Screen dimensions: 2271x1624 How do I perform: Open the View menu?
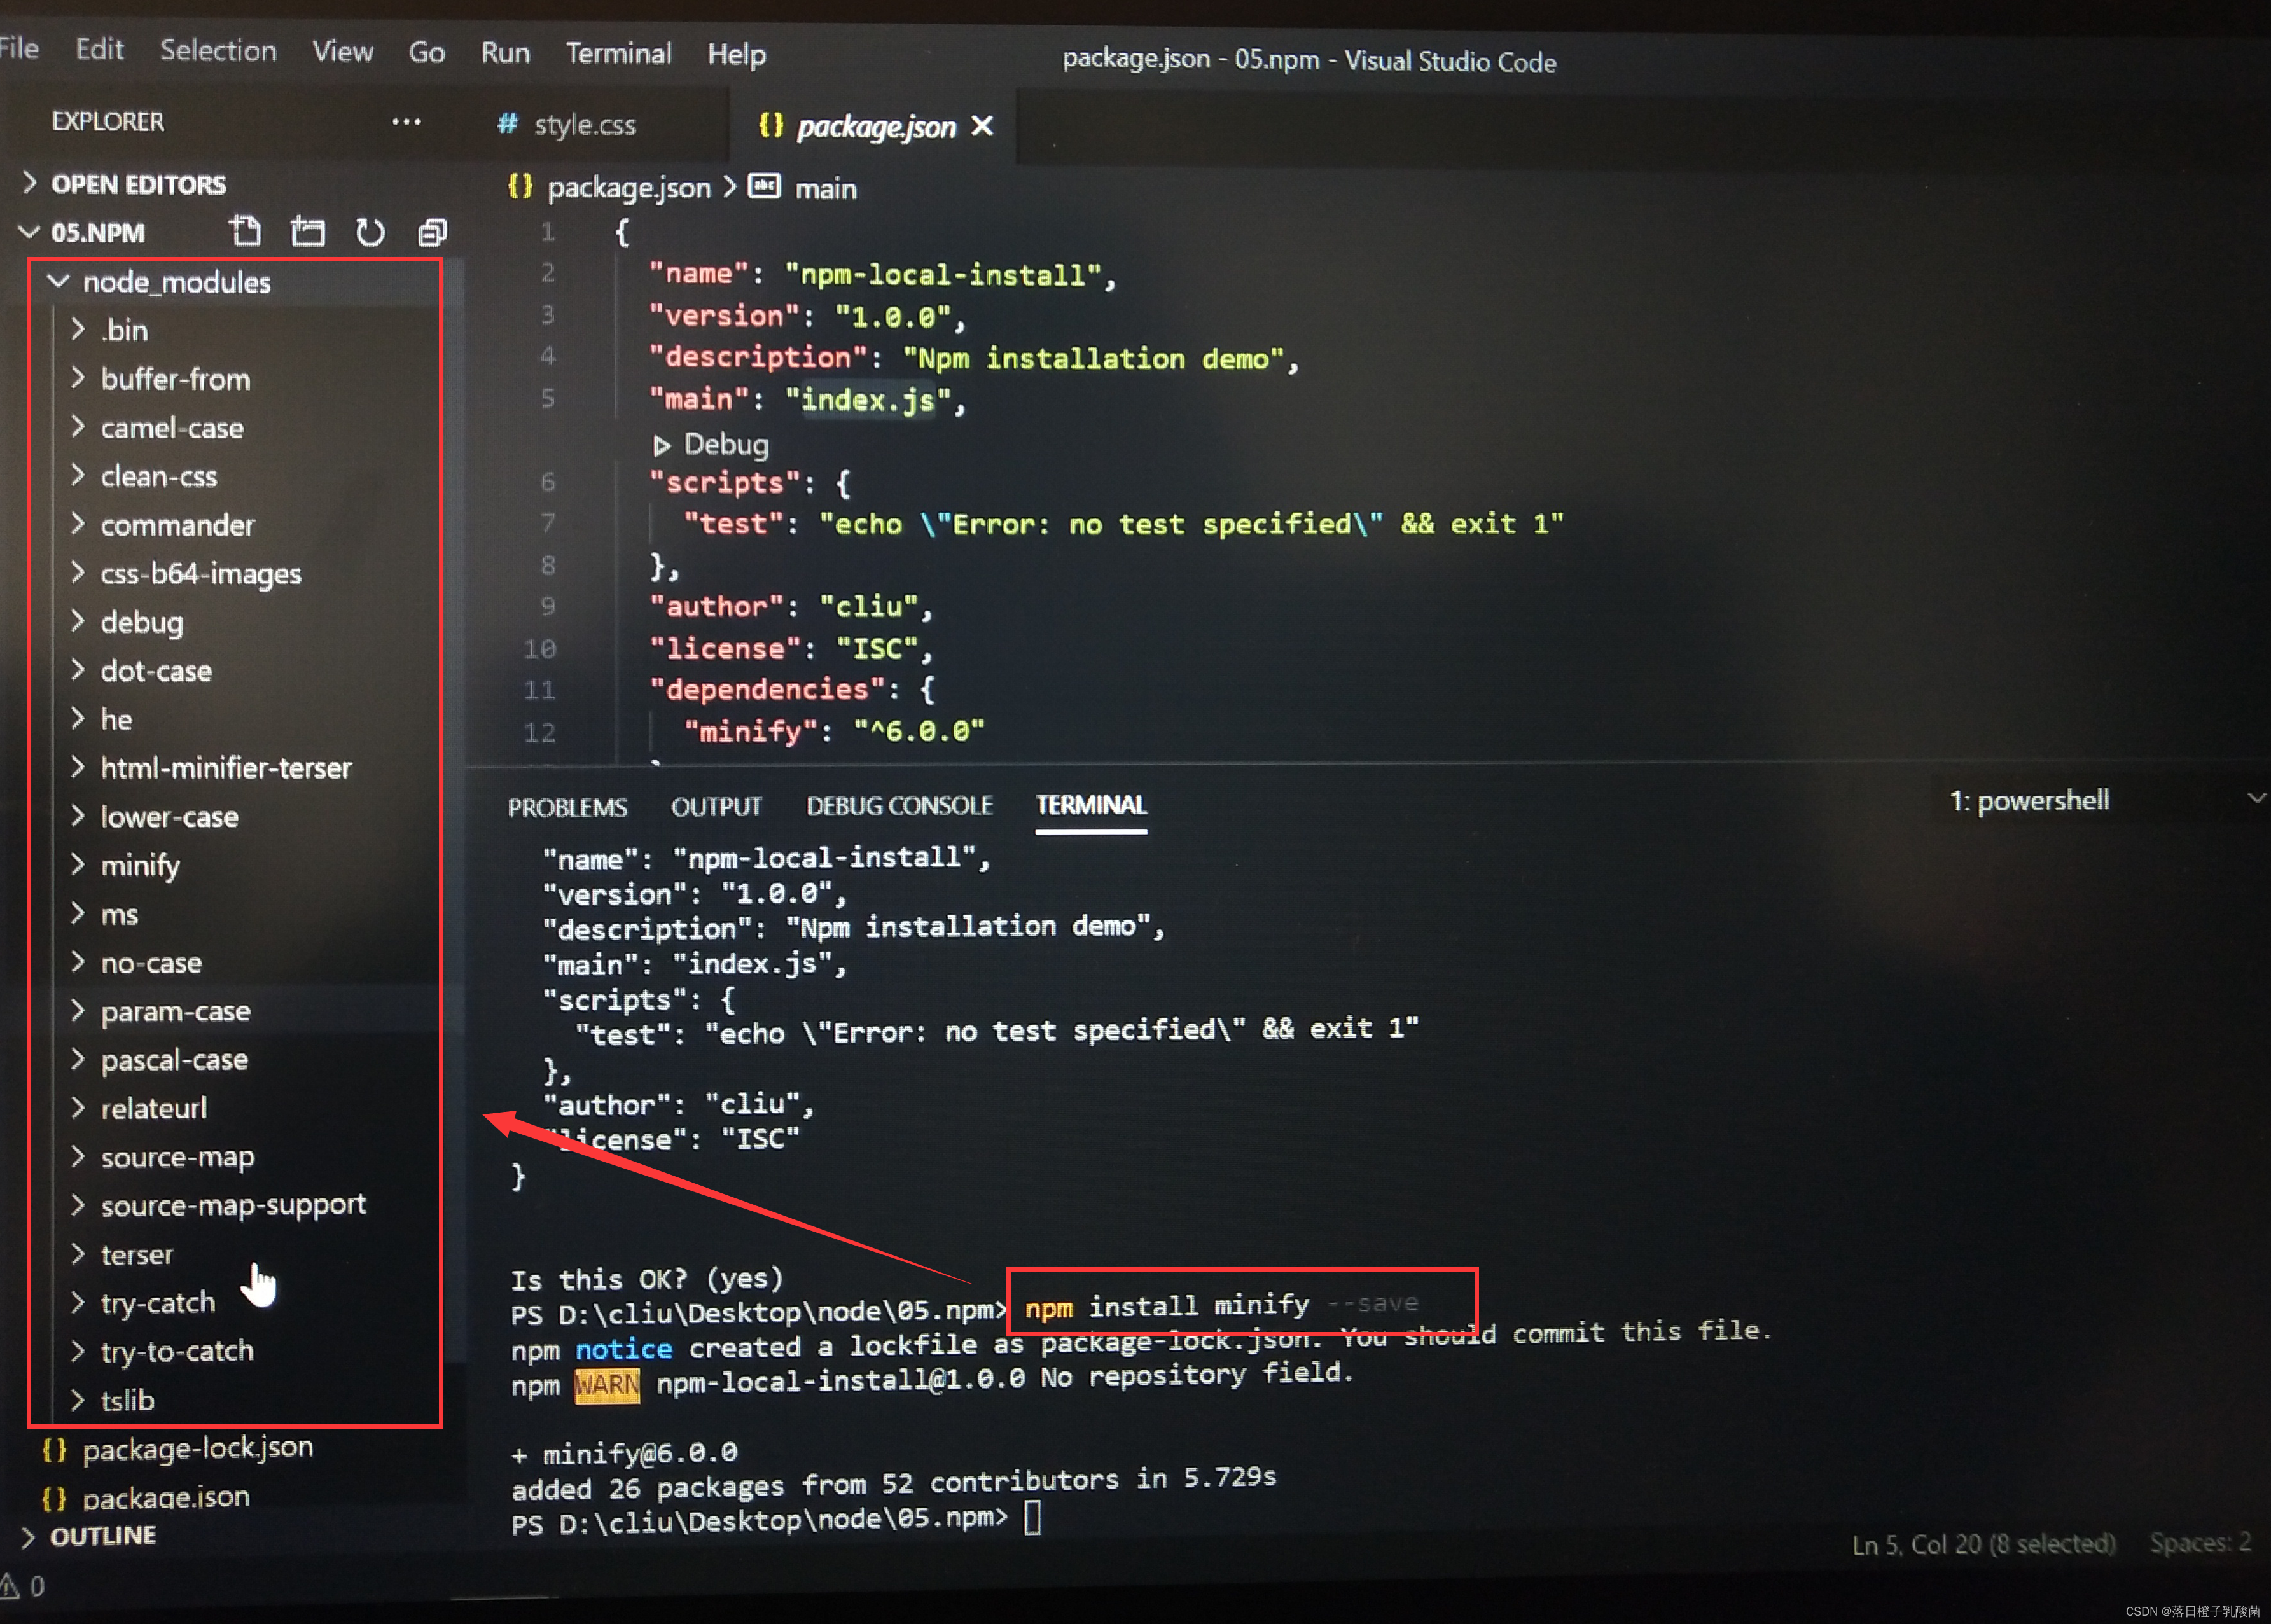click(342, 51)
